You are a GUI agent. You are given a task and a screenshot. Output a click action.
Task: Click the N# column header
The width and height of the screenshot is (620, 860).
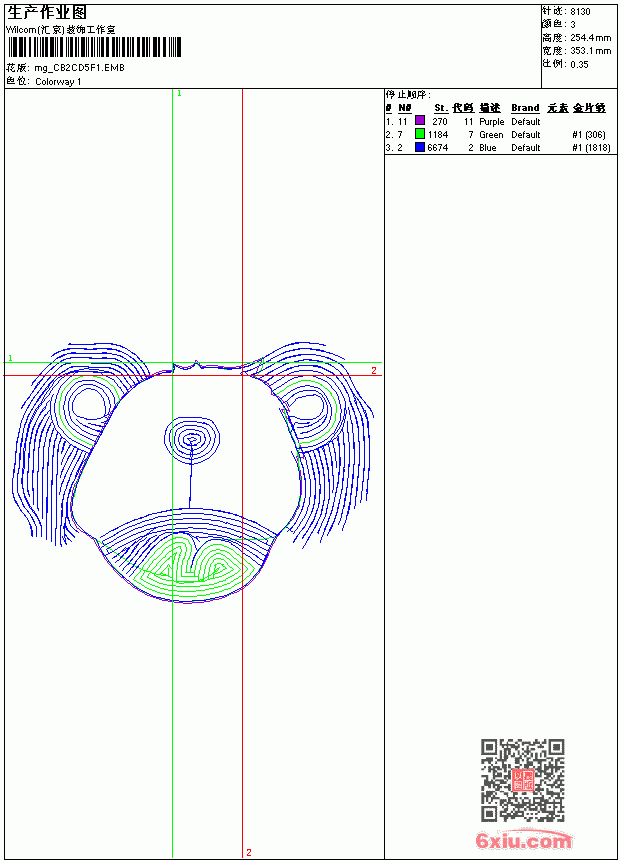[x=404, y=108]
